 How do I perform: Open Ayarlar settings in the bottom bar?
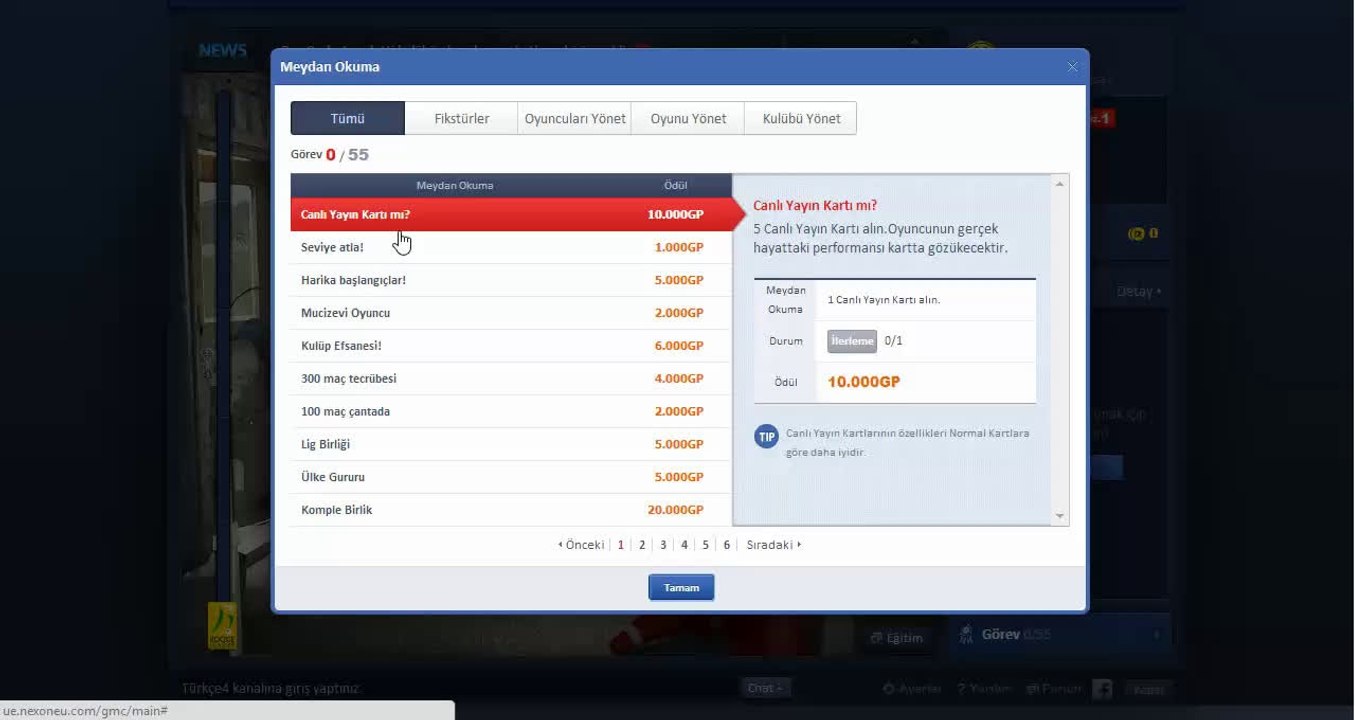(x=912, y=689)
